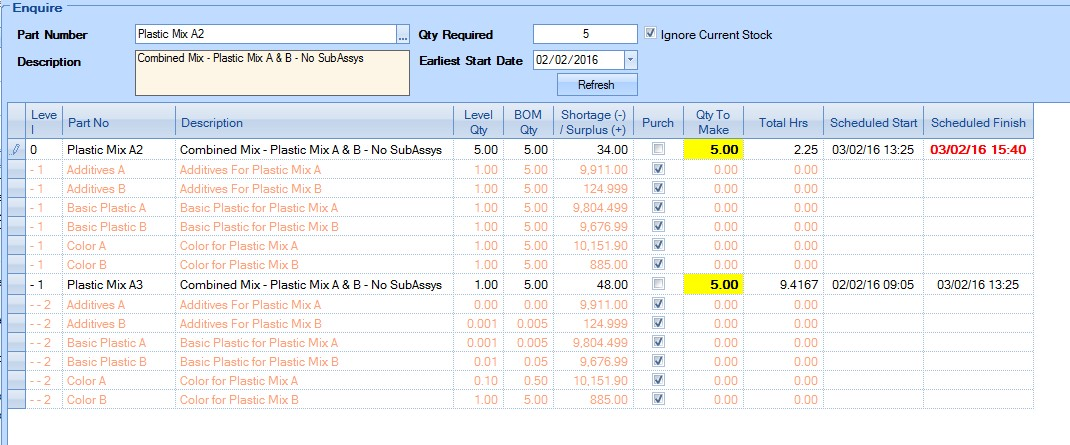This screenshot has height=445, width=1070.
Task: Open the Earliest Start Date dropdown
Action: pyautogui.click(x=630, y=60)
